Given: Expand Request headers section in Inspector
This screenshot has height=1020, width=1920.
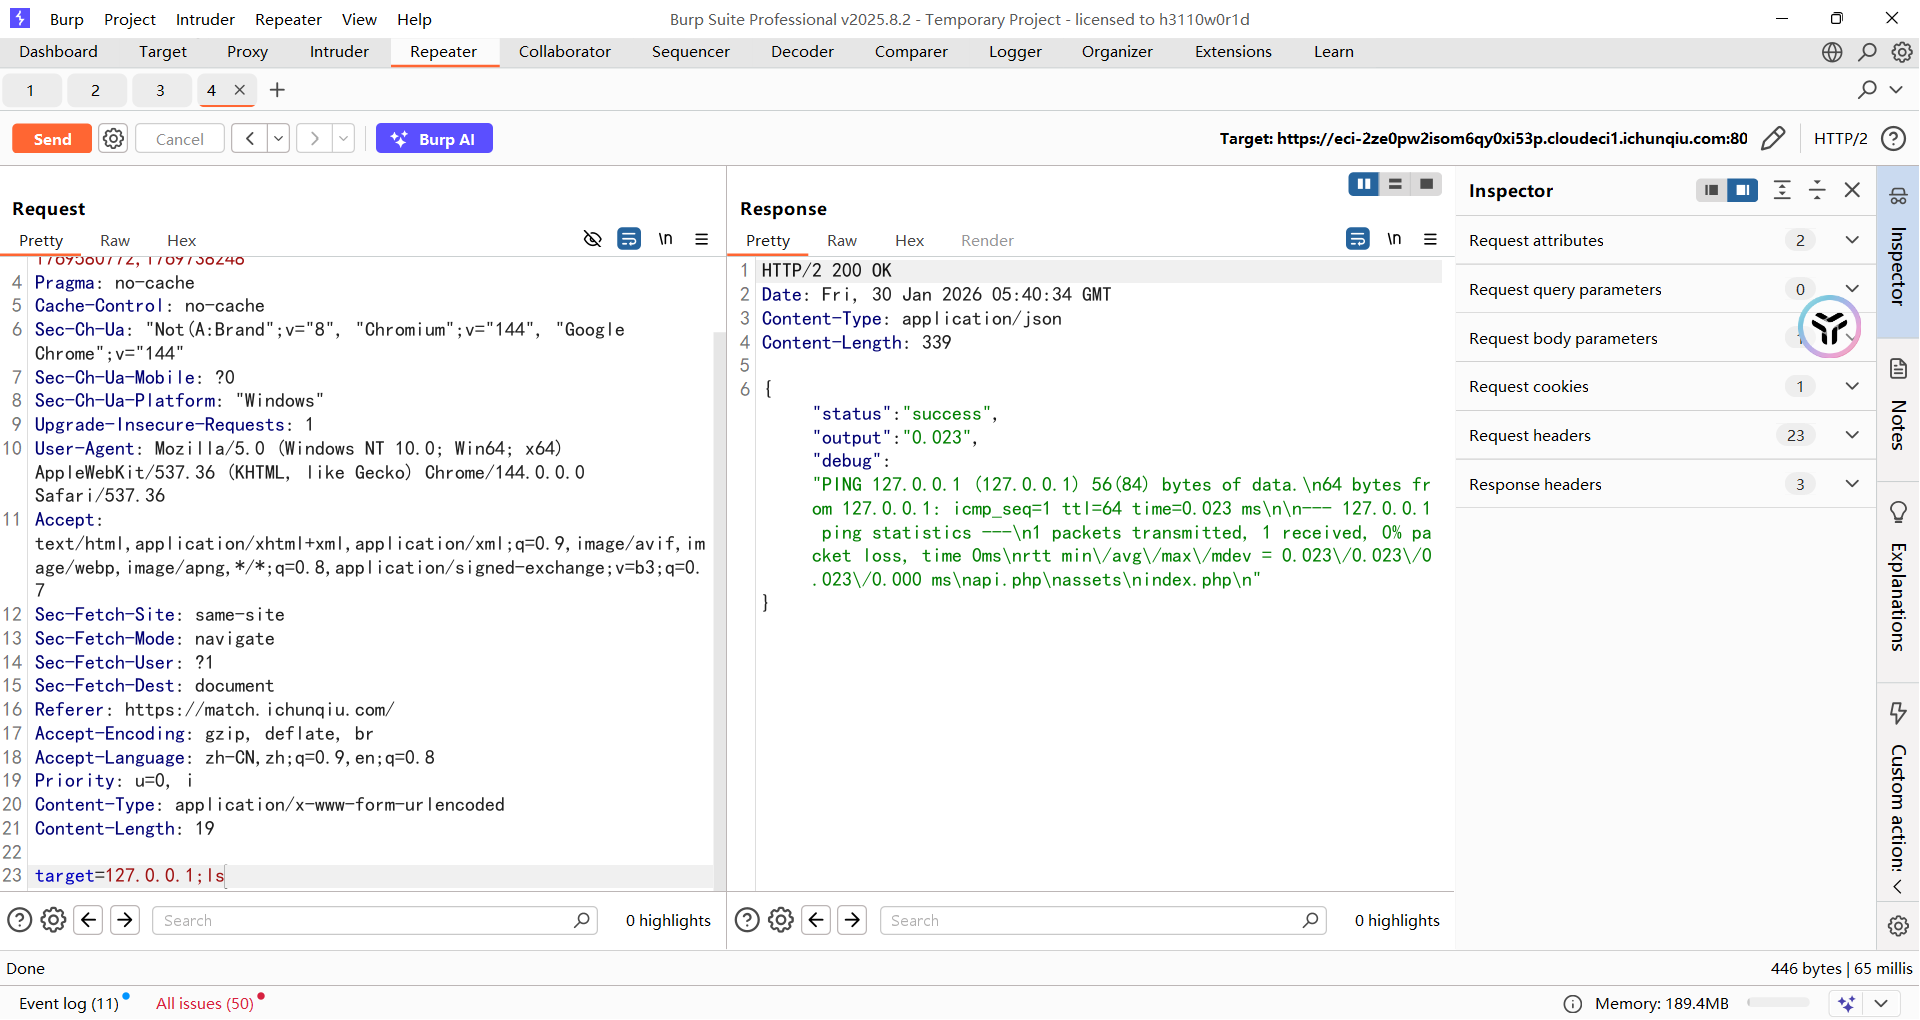Looking at the screenshot, I should tap(1852, 435).
